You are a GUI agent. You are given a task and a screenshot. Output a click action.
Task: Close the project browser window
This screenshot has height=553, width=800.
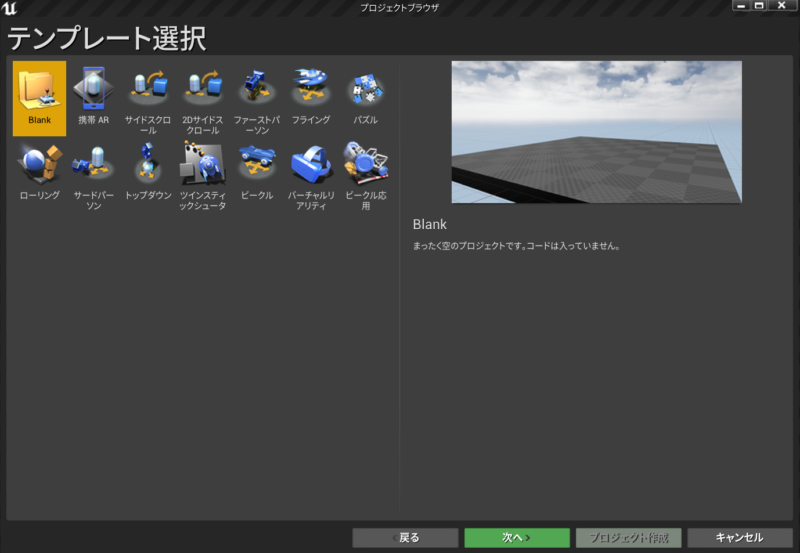781,6
